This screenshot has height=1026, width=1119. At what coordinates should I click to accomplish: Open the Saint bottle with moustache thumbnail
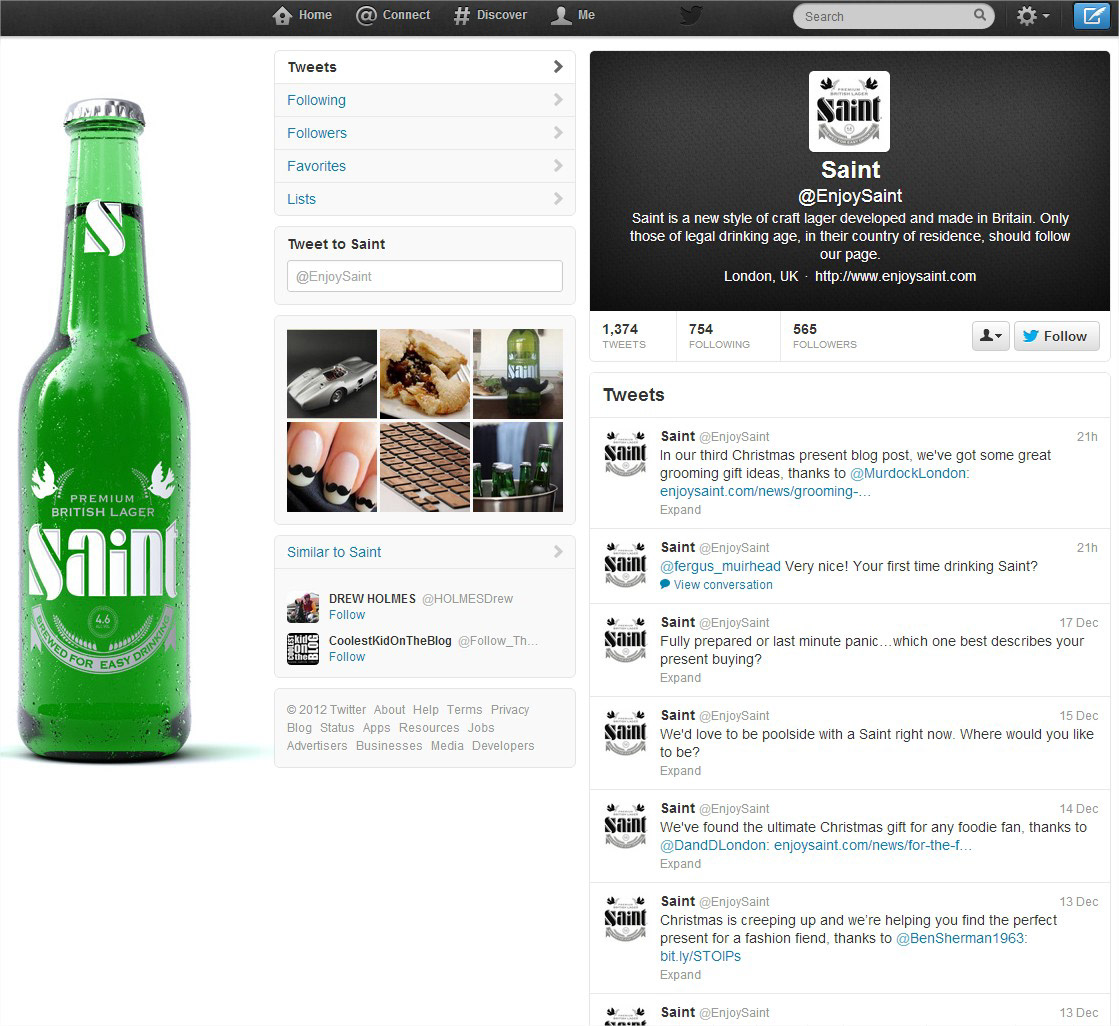[518, 374]
